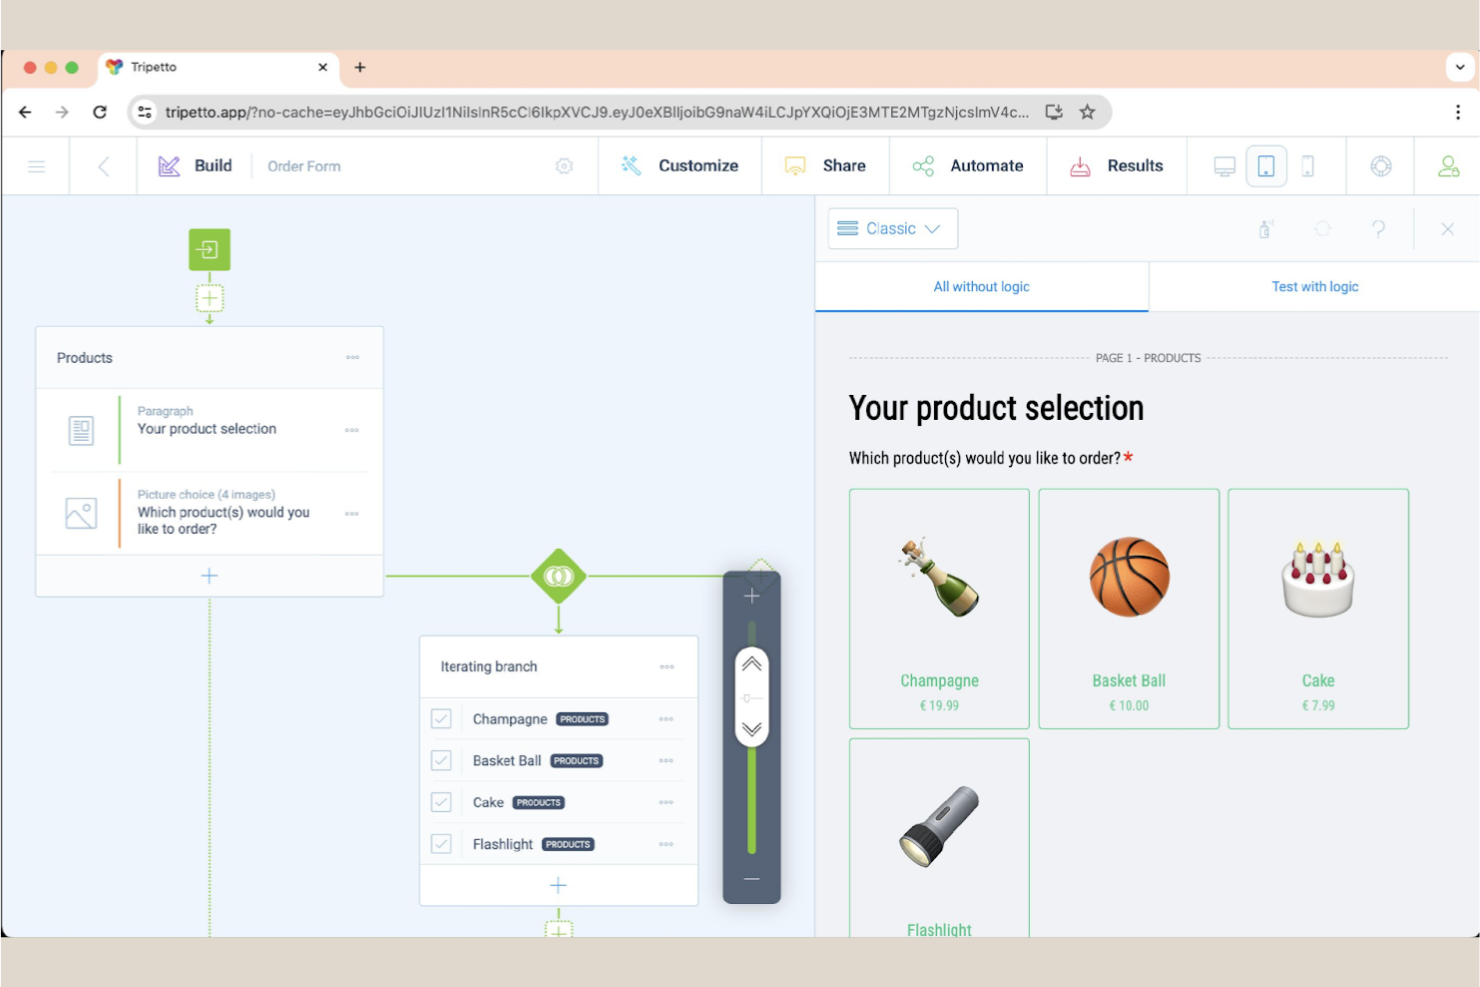Add a new block under Products

tap(209, 575)
